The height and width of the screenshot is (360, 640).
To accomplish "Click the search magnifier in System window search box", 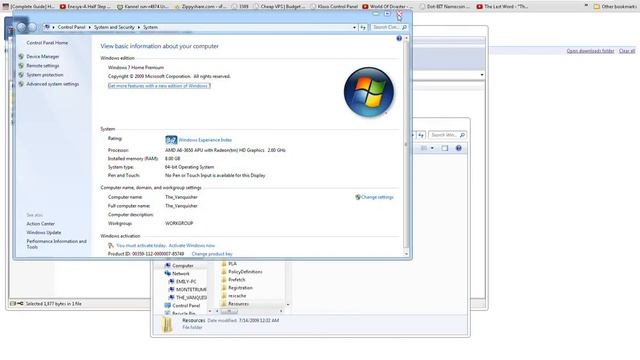I will (x=404, y=27).
